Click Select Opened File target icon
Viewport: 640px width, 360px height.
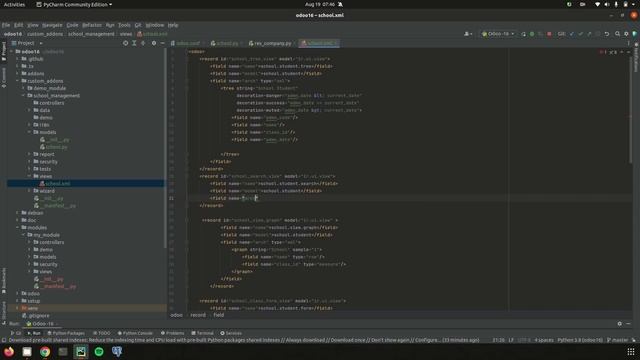tap(125, 43)
